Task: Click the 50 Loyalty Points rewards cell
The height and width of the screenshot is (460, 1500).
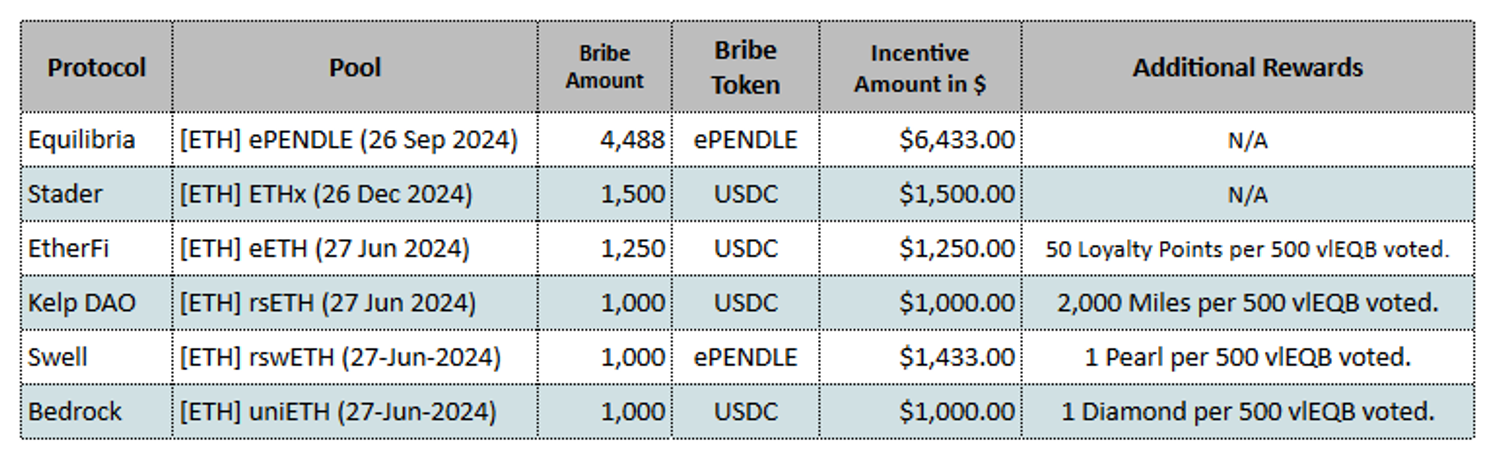Action: click(1247, 249)
